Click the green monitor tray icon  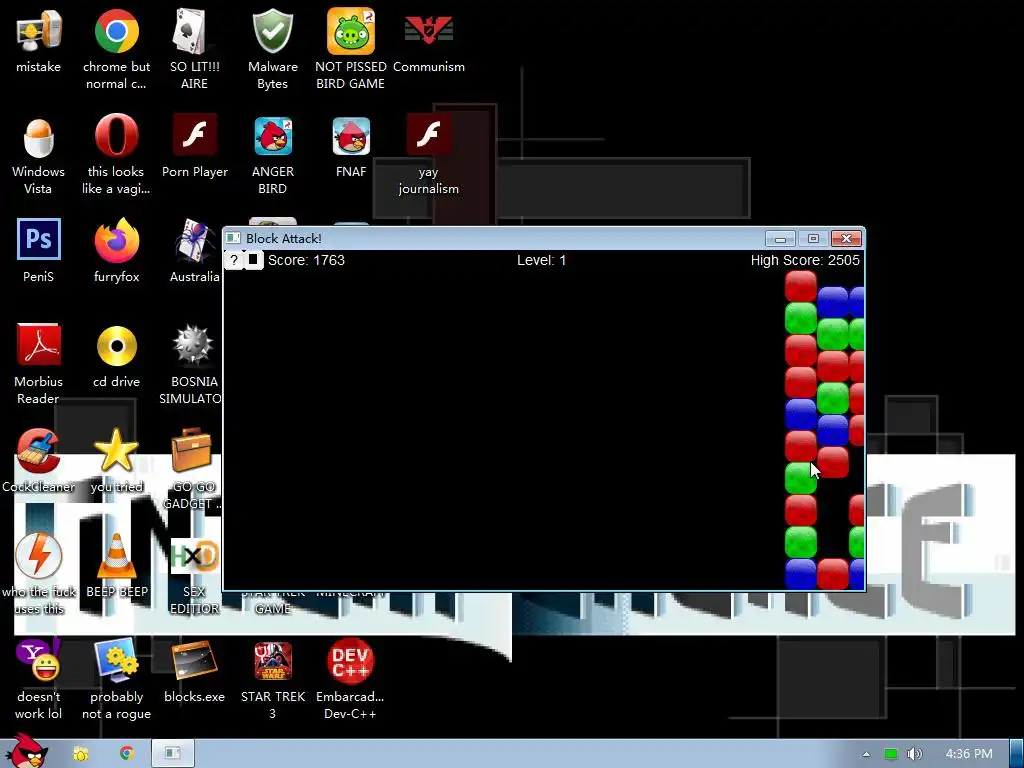(891, 754)
